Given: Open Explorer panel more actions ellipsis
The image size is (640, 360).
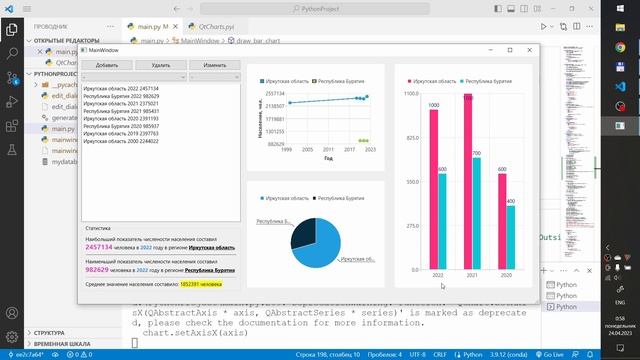Looking at the screenshot, I should coord(111,27).
